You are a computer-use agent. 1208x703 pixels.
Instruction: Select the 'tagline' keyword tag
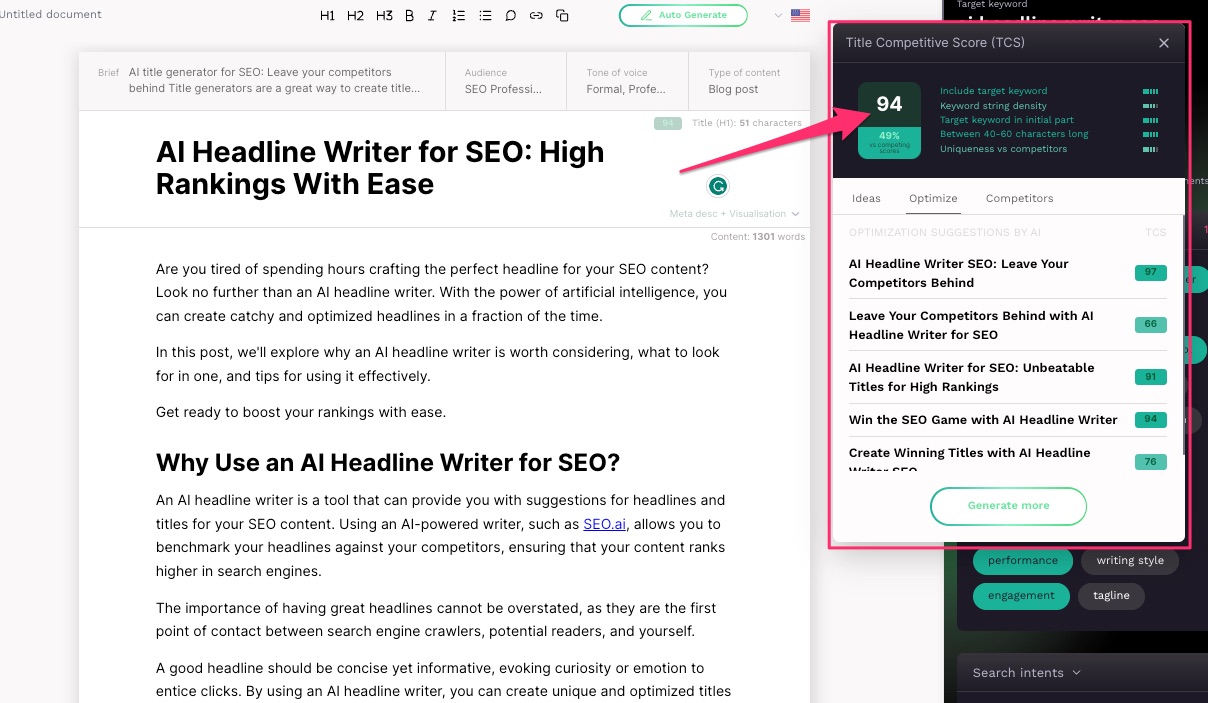click(x=1111, y=596)
